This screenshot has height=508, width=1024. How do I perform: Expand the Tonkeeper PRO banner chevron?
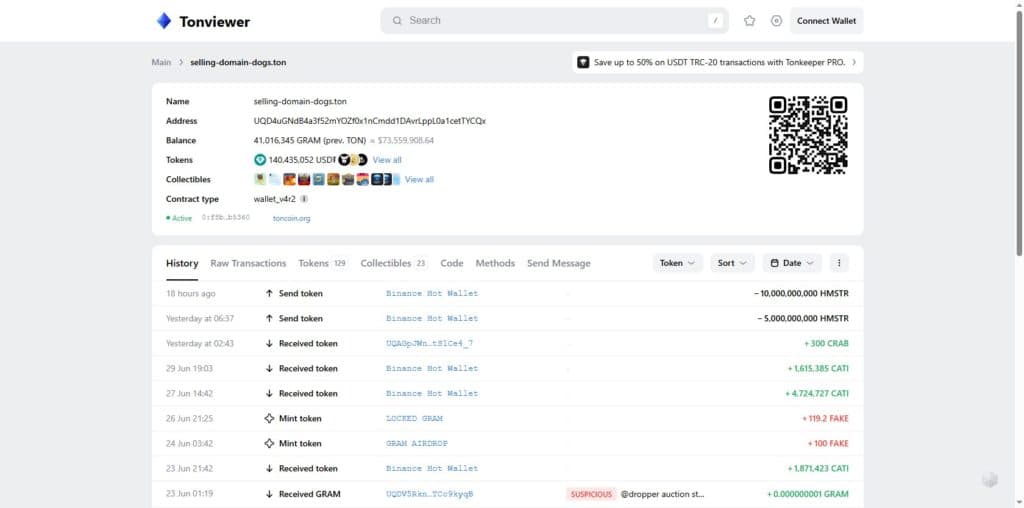pyautogui.click(x=854, y=63)
